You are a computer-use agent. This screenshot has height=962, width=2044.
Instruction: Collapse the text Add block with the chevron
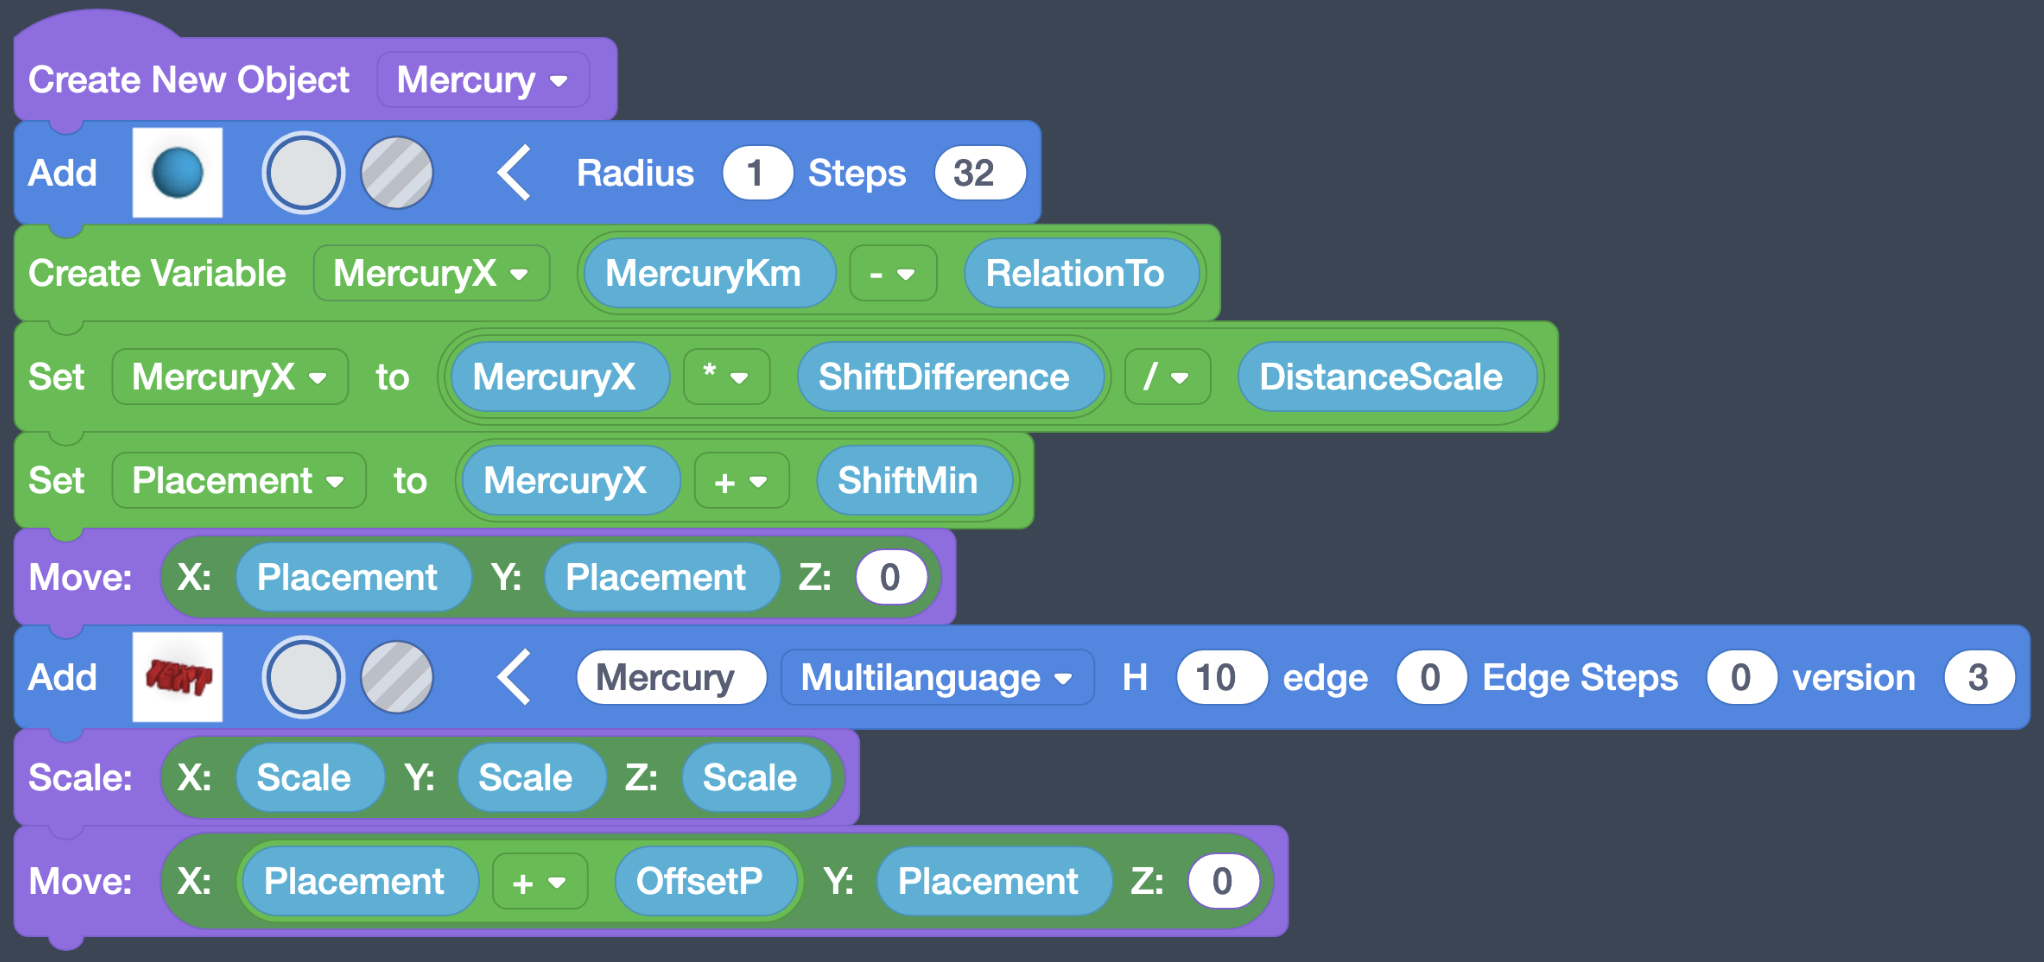pyautogui.click(x=513, y=677)
